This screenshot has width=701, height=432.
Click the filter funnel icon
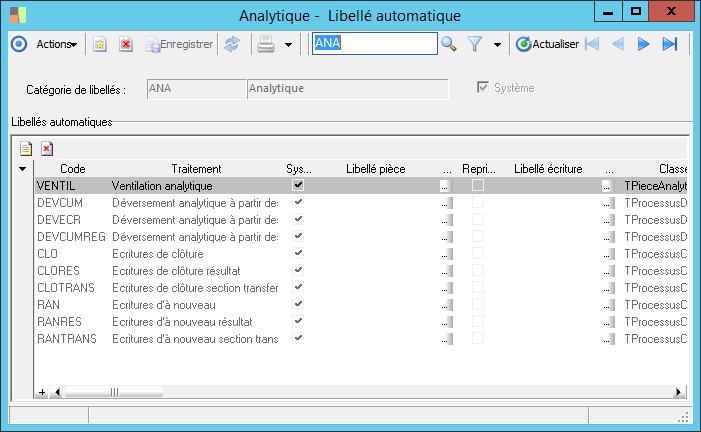click(476, 44)
